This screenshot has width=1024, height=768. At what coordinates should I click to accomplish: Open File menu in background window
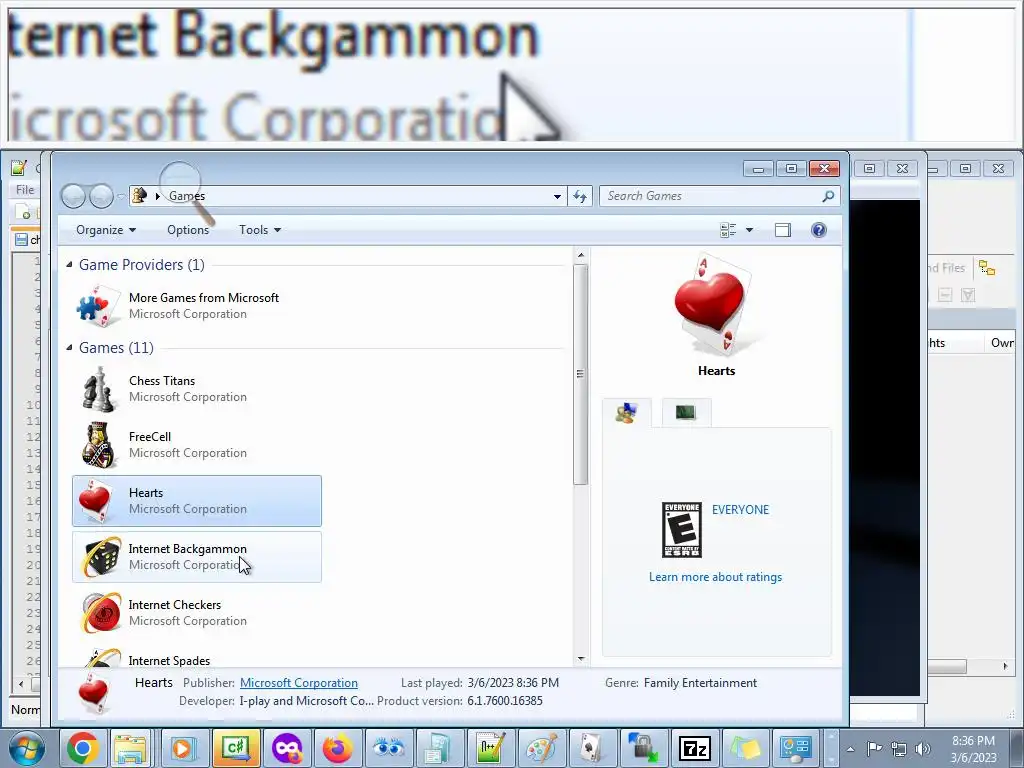(x=25, y=189)
